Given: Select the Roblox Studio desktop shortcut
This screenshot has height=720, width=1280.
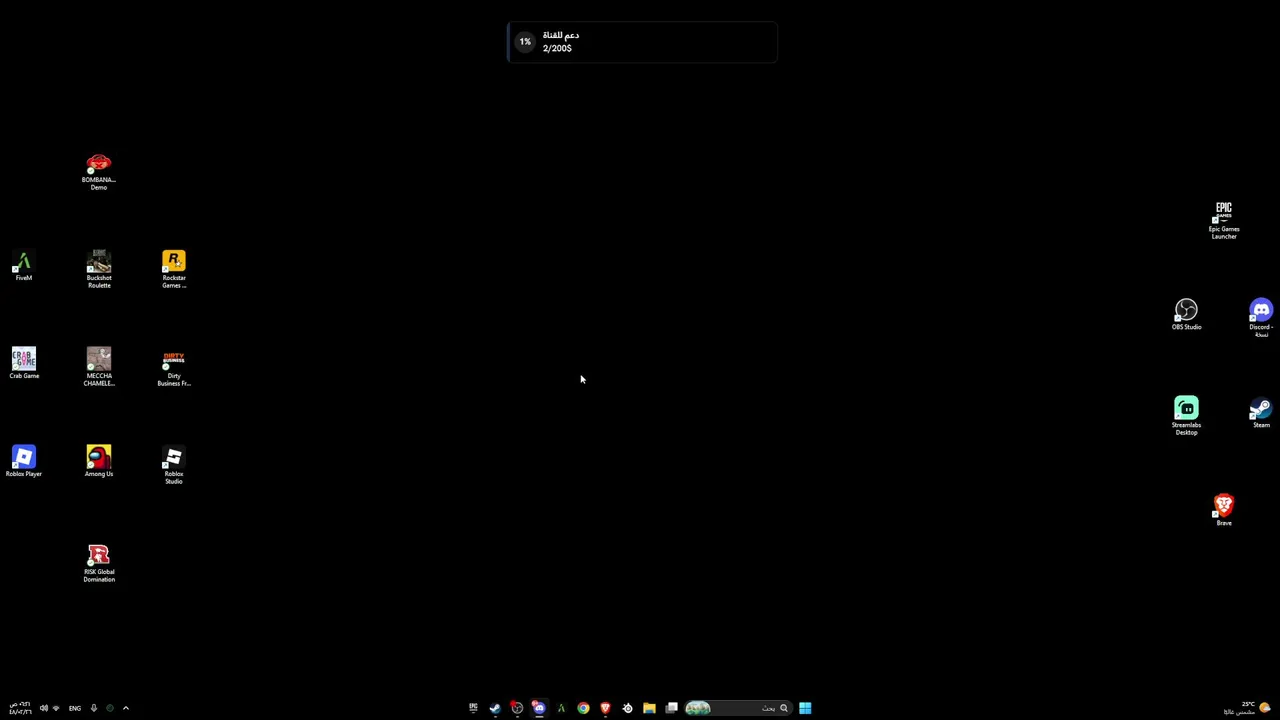Looking at the screenshot, I should click(x=174, y=466).
